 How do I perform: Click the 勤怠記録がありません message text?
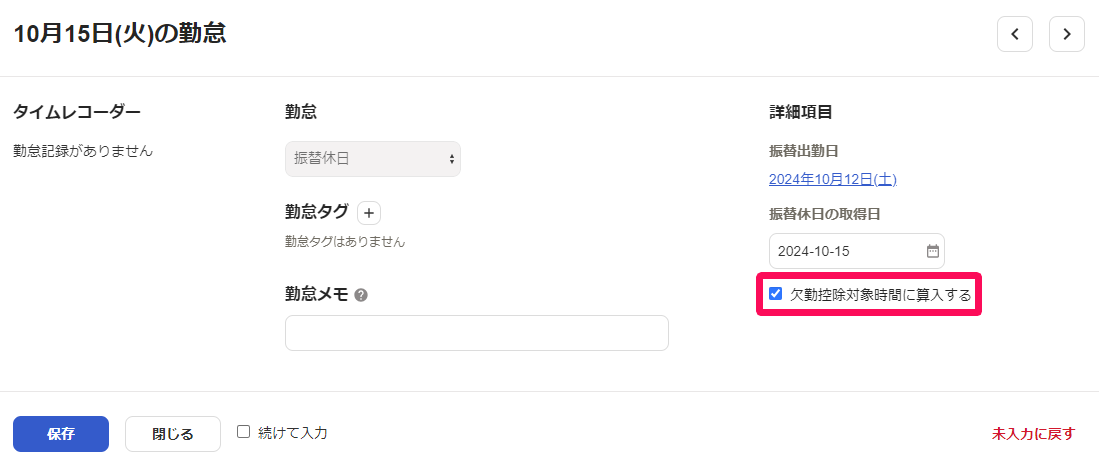pyautogui.click(x=83, y=150)
